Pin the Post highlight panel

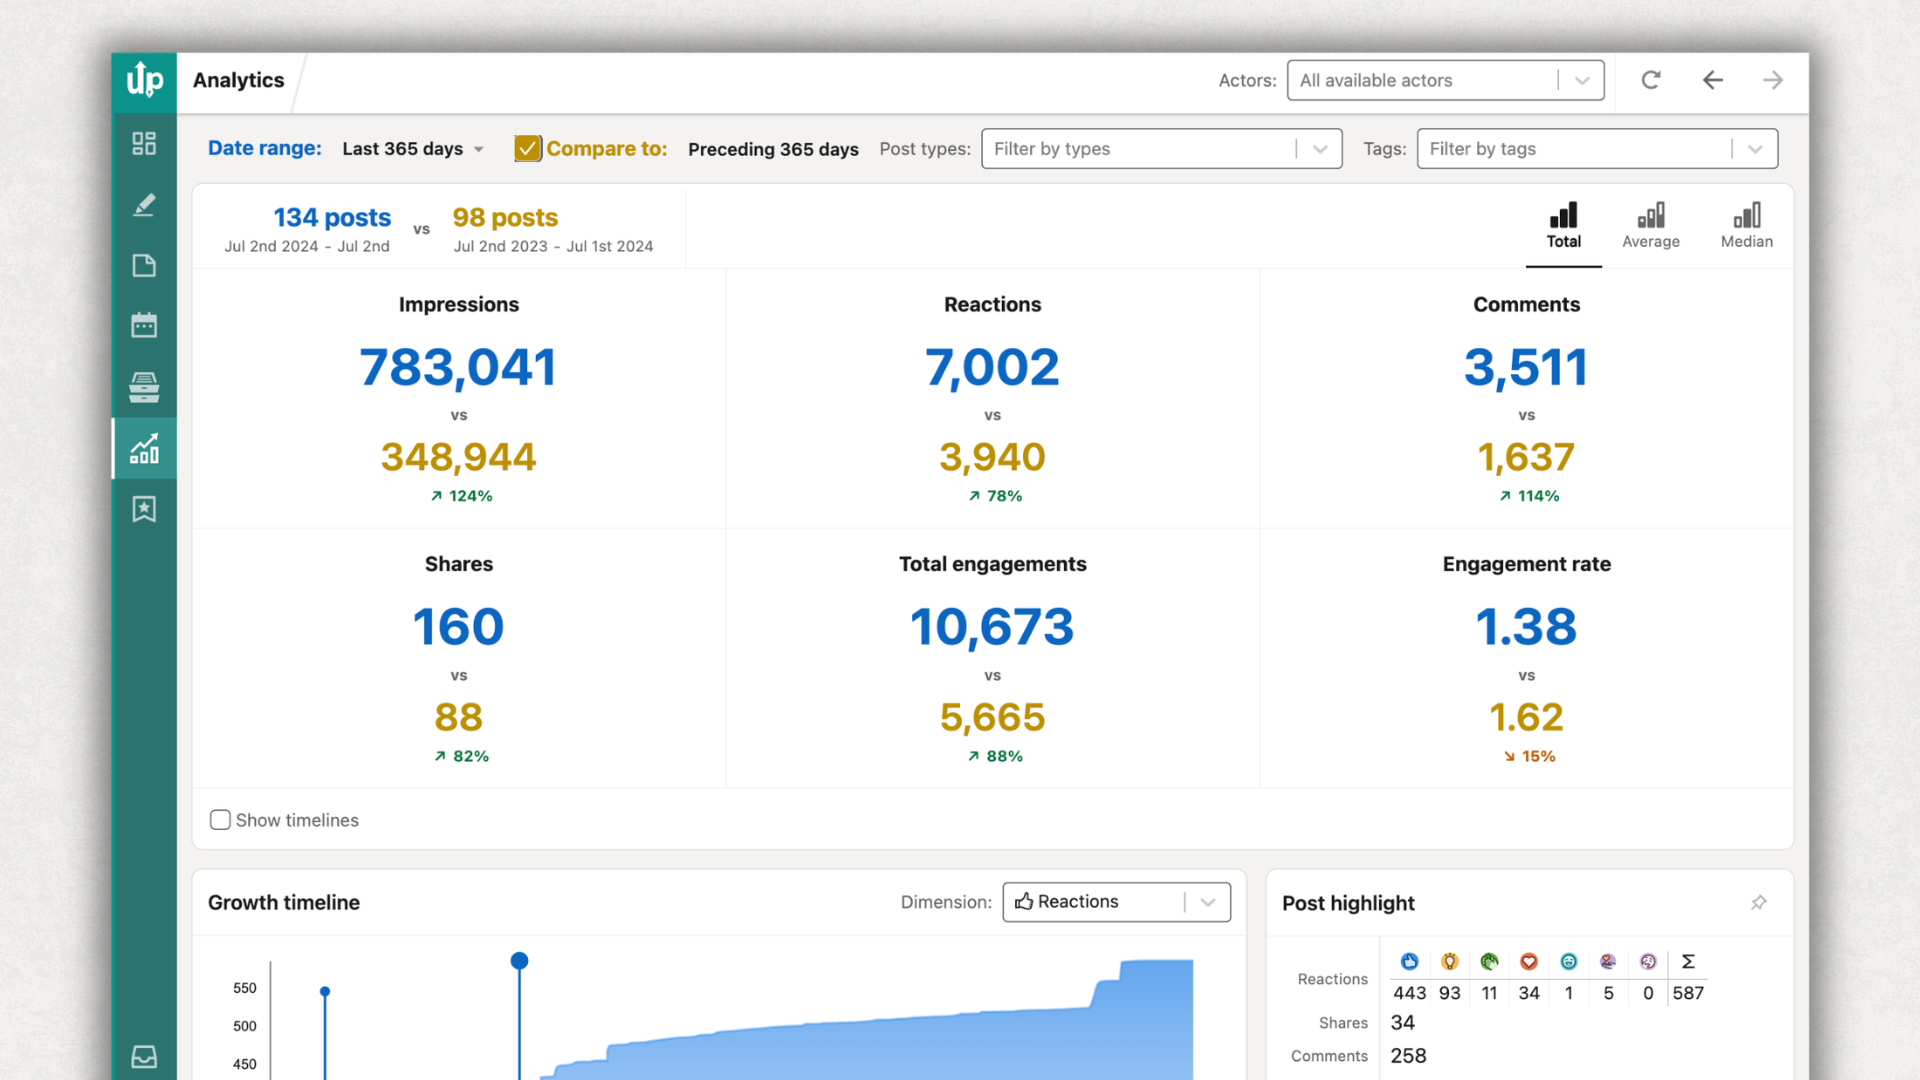click(x=1759, y=903)
